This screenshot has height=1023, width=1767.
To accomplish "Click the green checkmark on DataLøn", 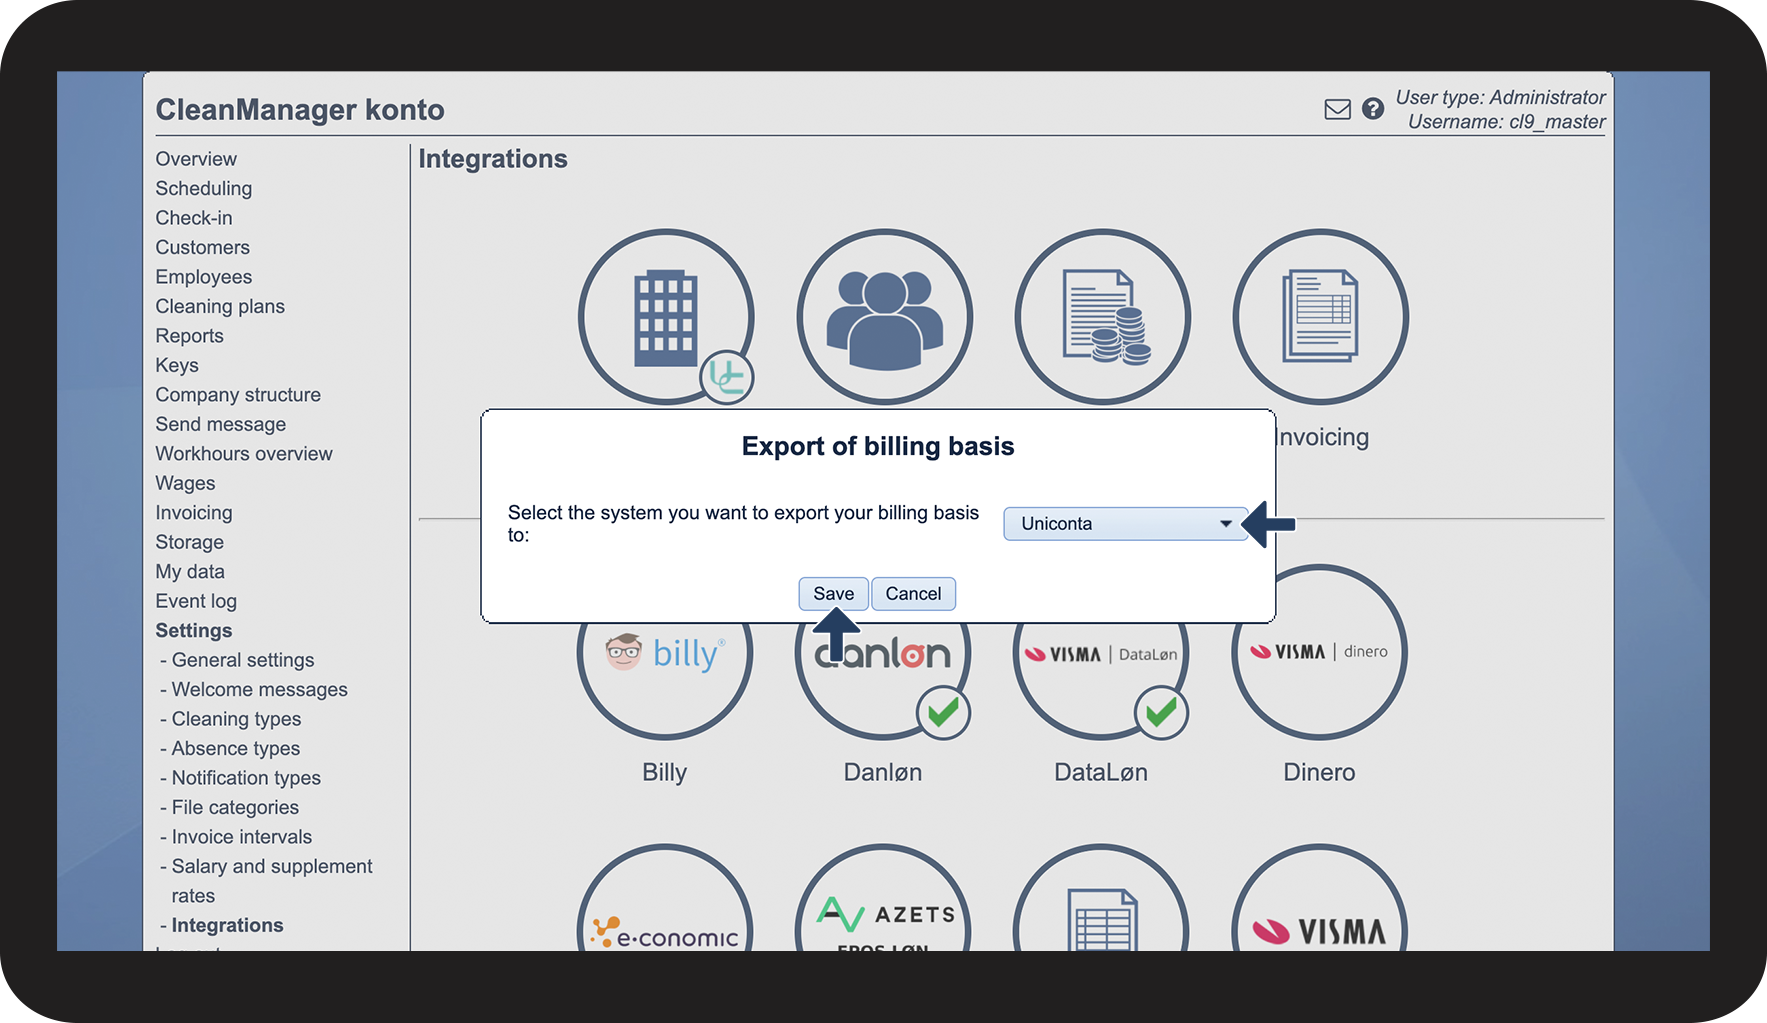I will [x=1161, y=713].
